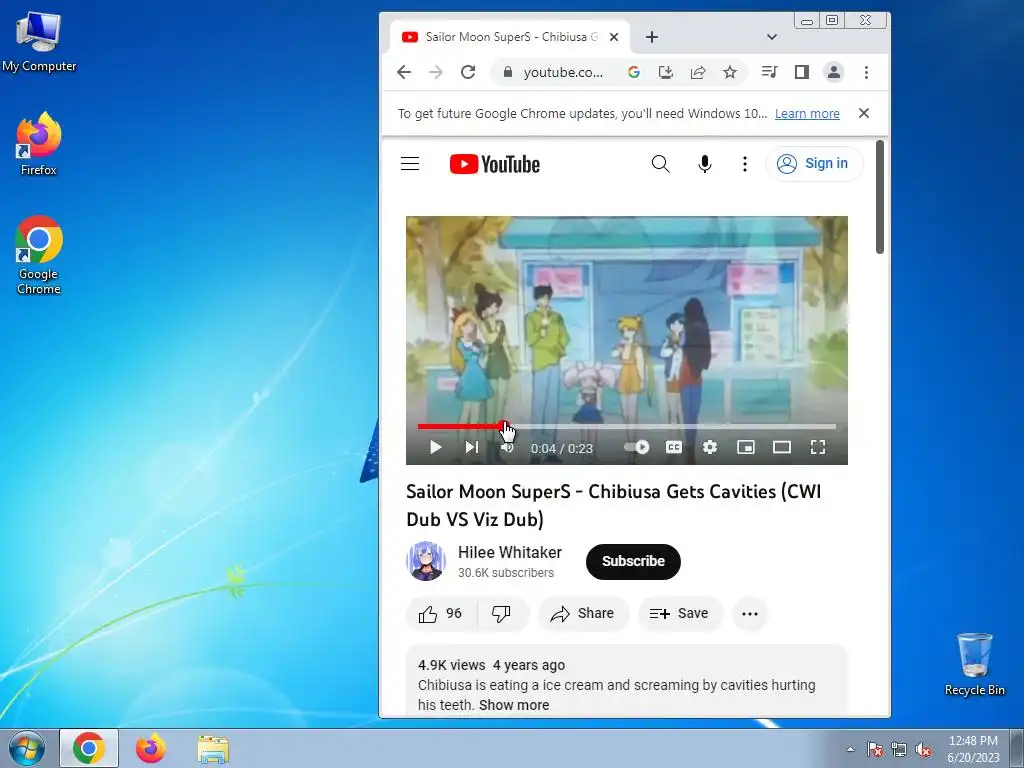Image resolution: width=1024 pixels, height=768 pixels.
Task: Open Chrome side panel
Action: 801,72
